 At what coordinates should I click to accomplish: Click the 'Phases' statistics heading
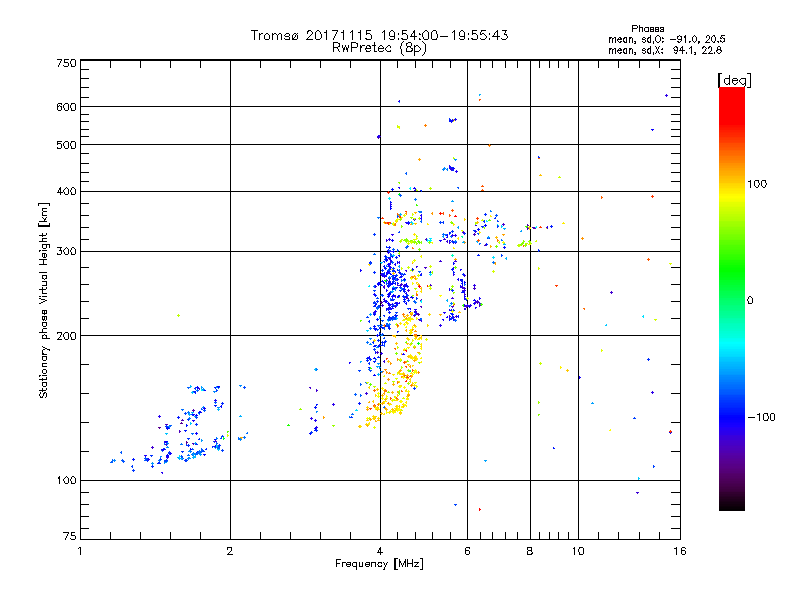[x=647, y=29]
